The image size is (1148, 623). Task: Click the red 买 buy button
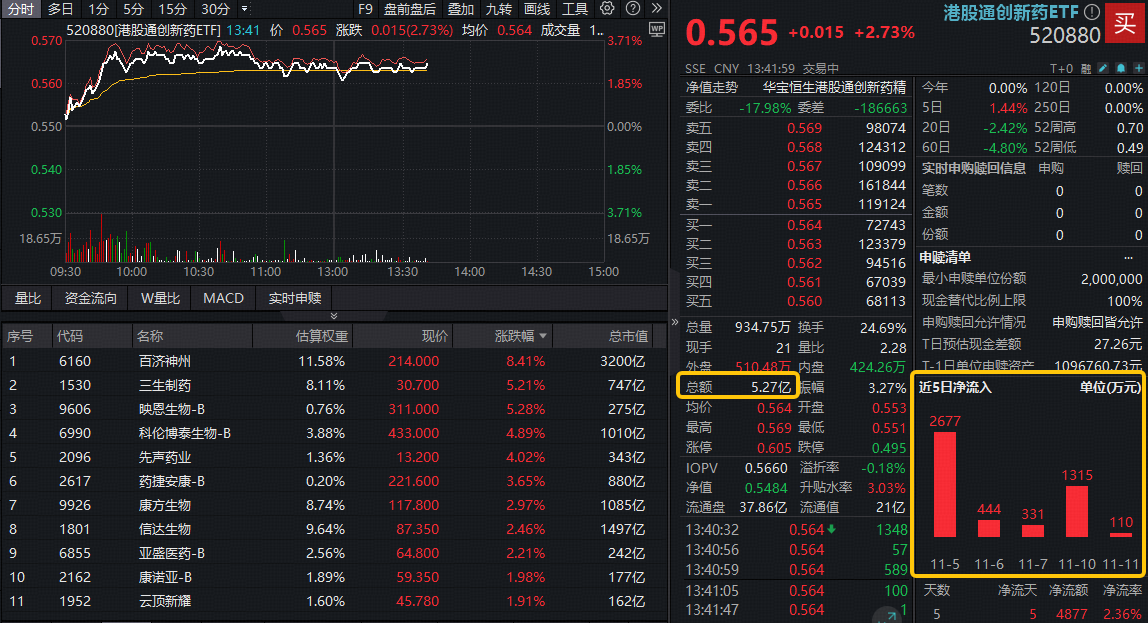[x=1125, y=23]
